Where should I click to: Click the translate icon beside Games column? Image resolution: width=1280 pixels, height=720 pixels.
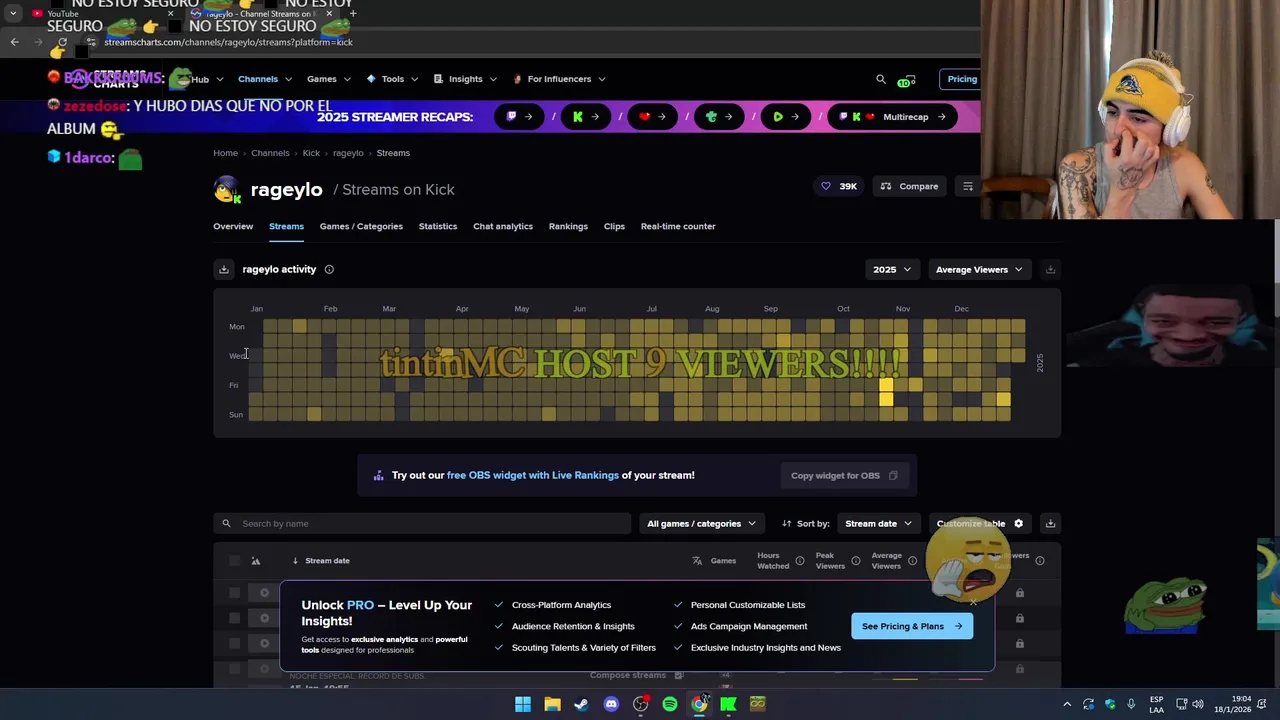pos(697,561)
